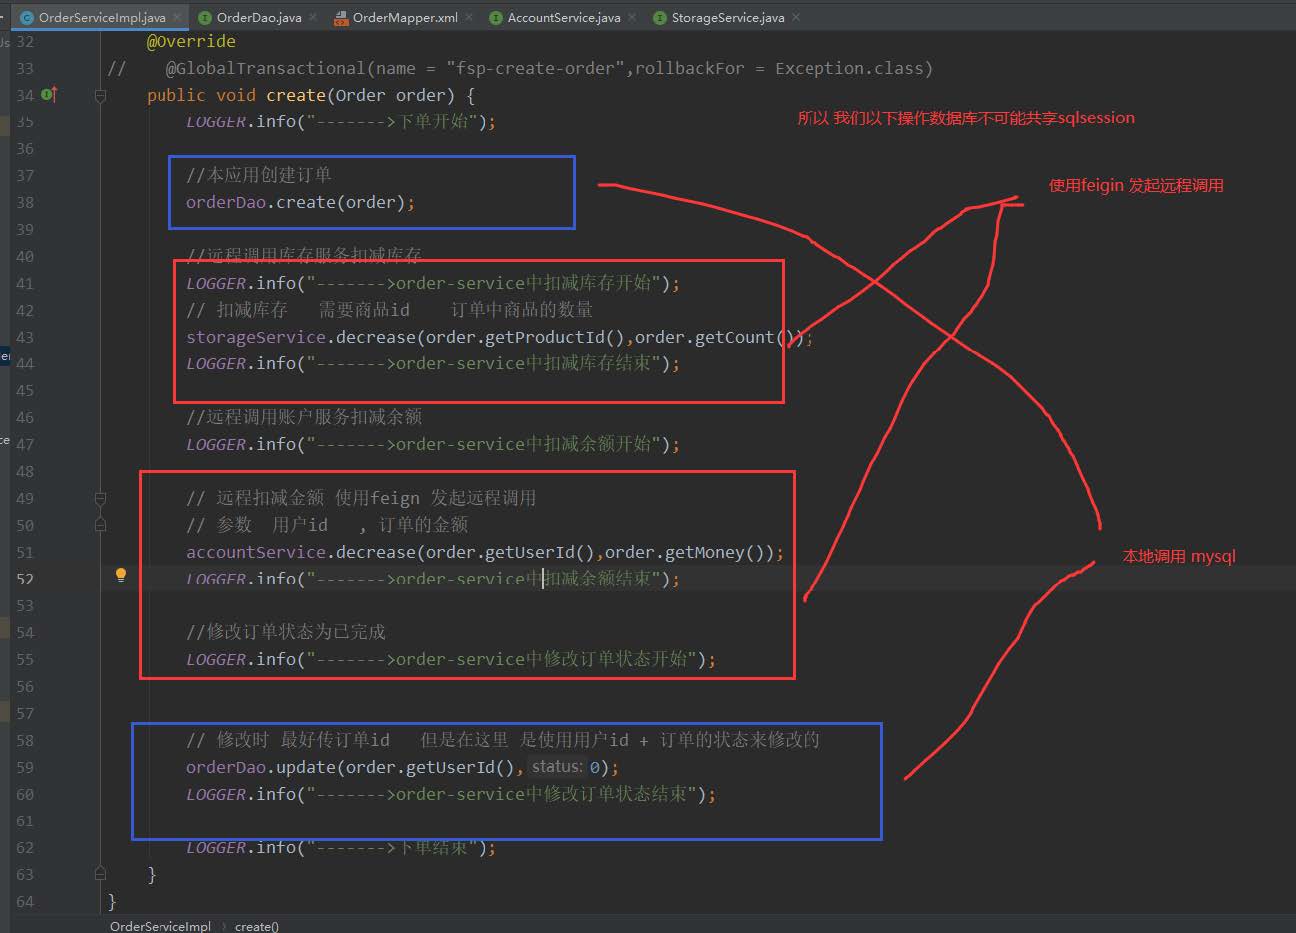Click gutter line number 59
The height and width of the screenshot is (933, 1296).
pyautogui.click(x=24, y=767)
